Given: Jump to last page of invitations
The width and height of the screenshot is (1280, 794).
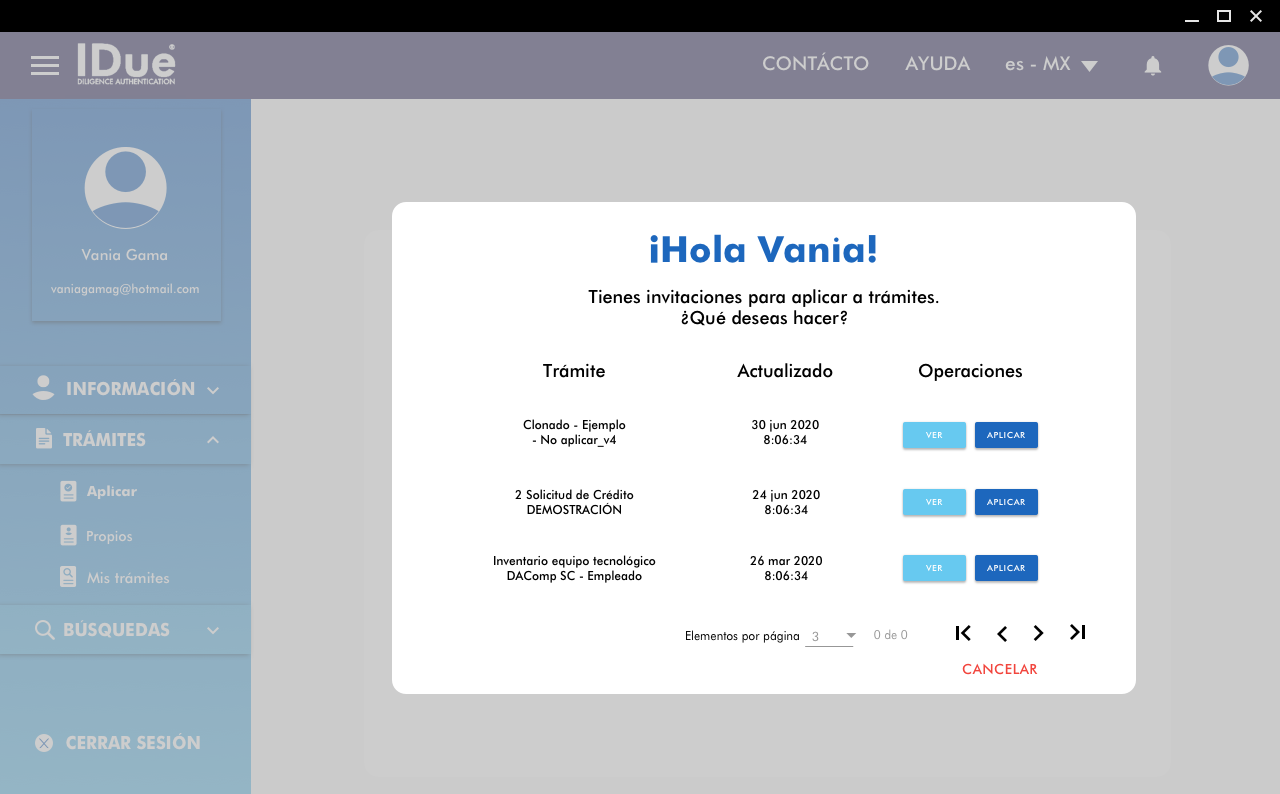Looking at the screenshot, I should coord(1077,633).
